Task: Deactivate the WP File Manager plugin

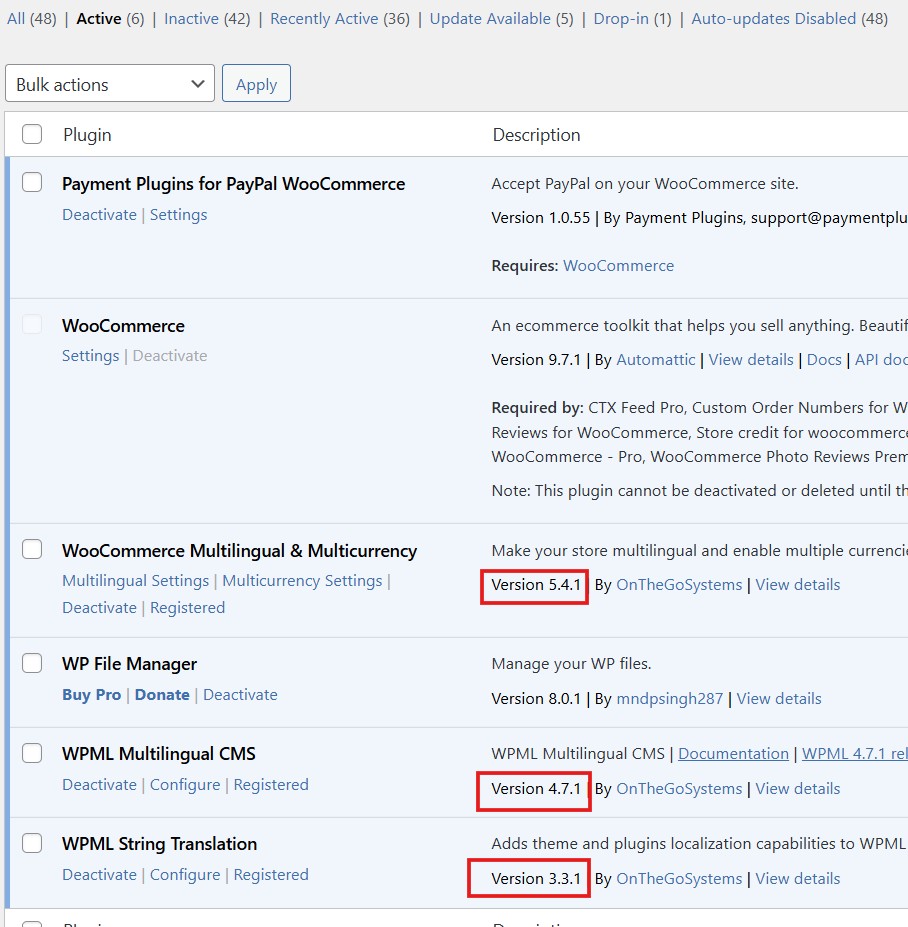Action: tap(240, 695)
